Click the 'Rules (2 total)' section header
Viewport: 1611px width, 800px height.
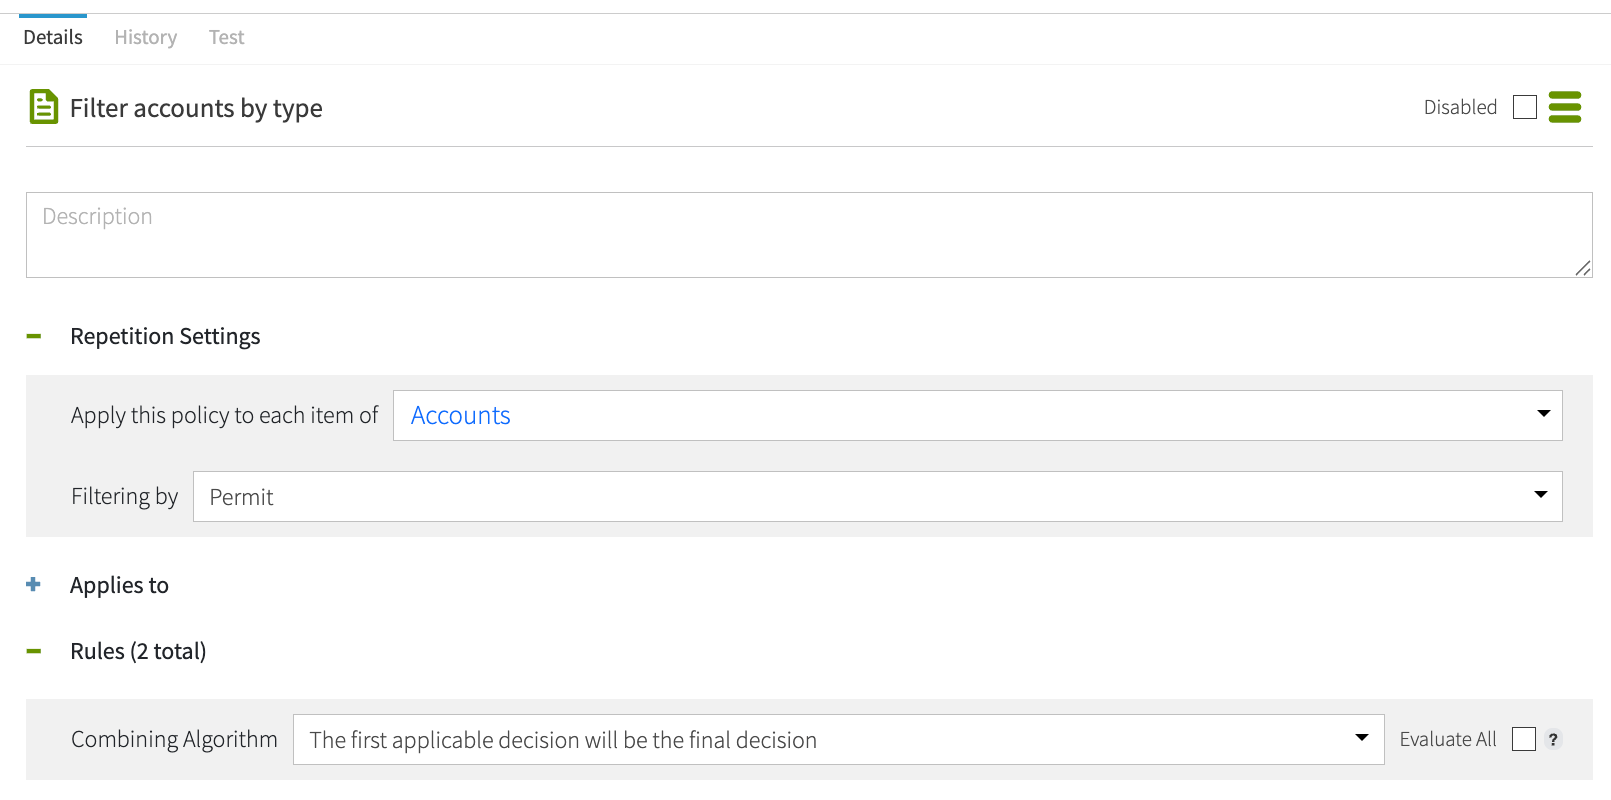(137, 650)
